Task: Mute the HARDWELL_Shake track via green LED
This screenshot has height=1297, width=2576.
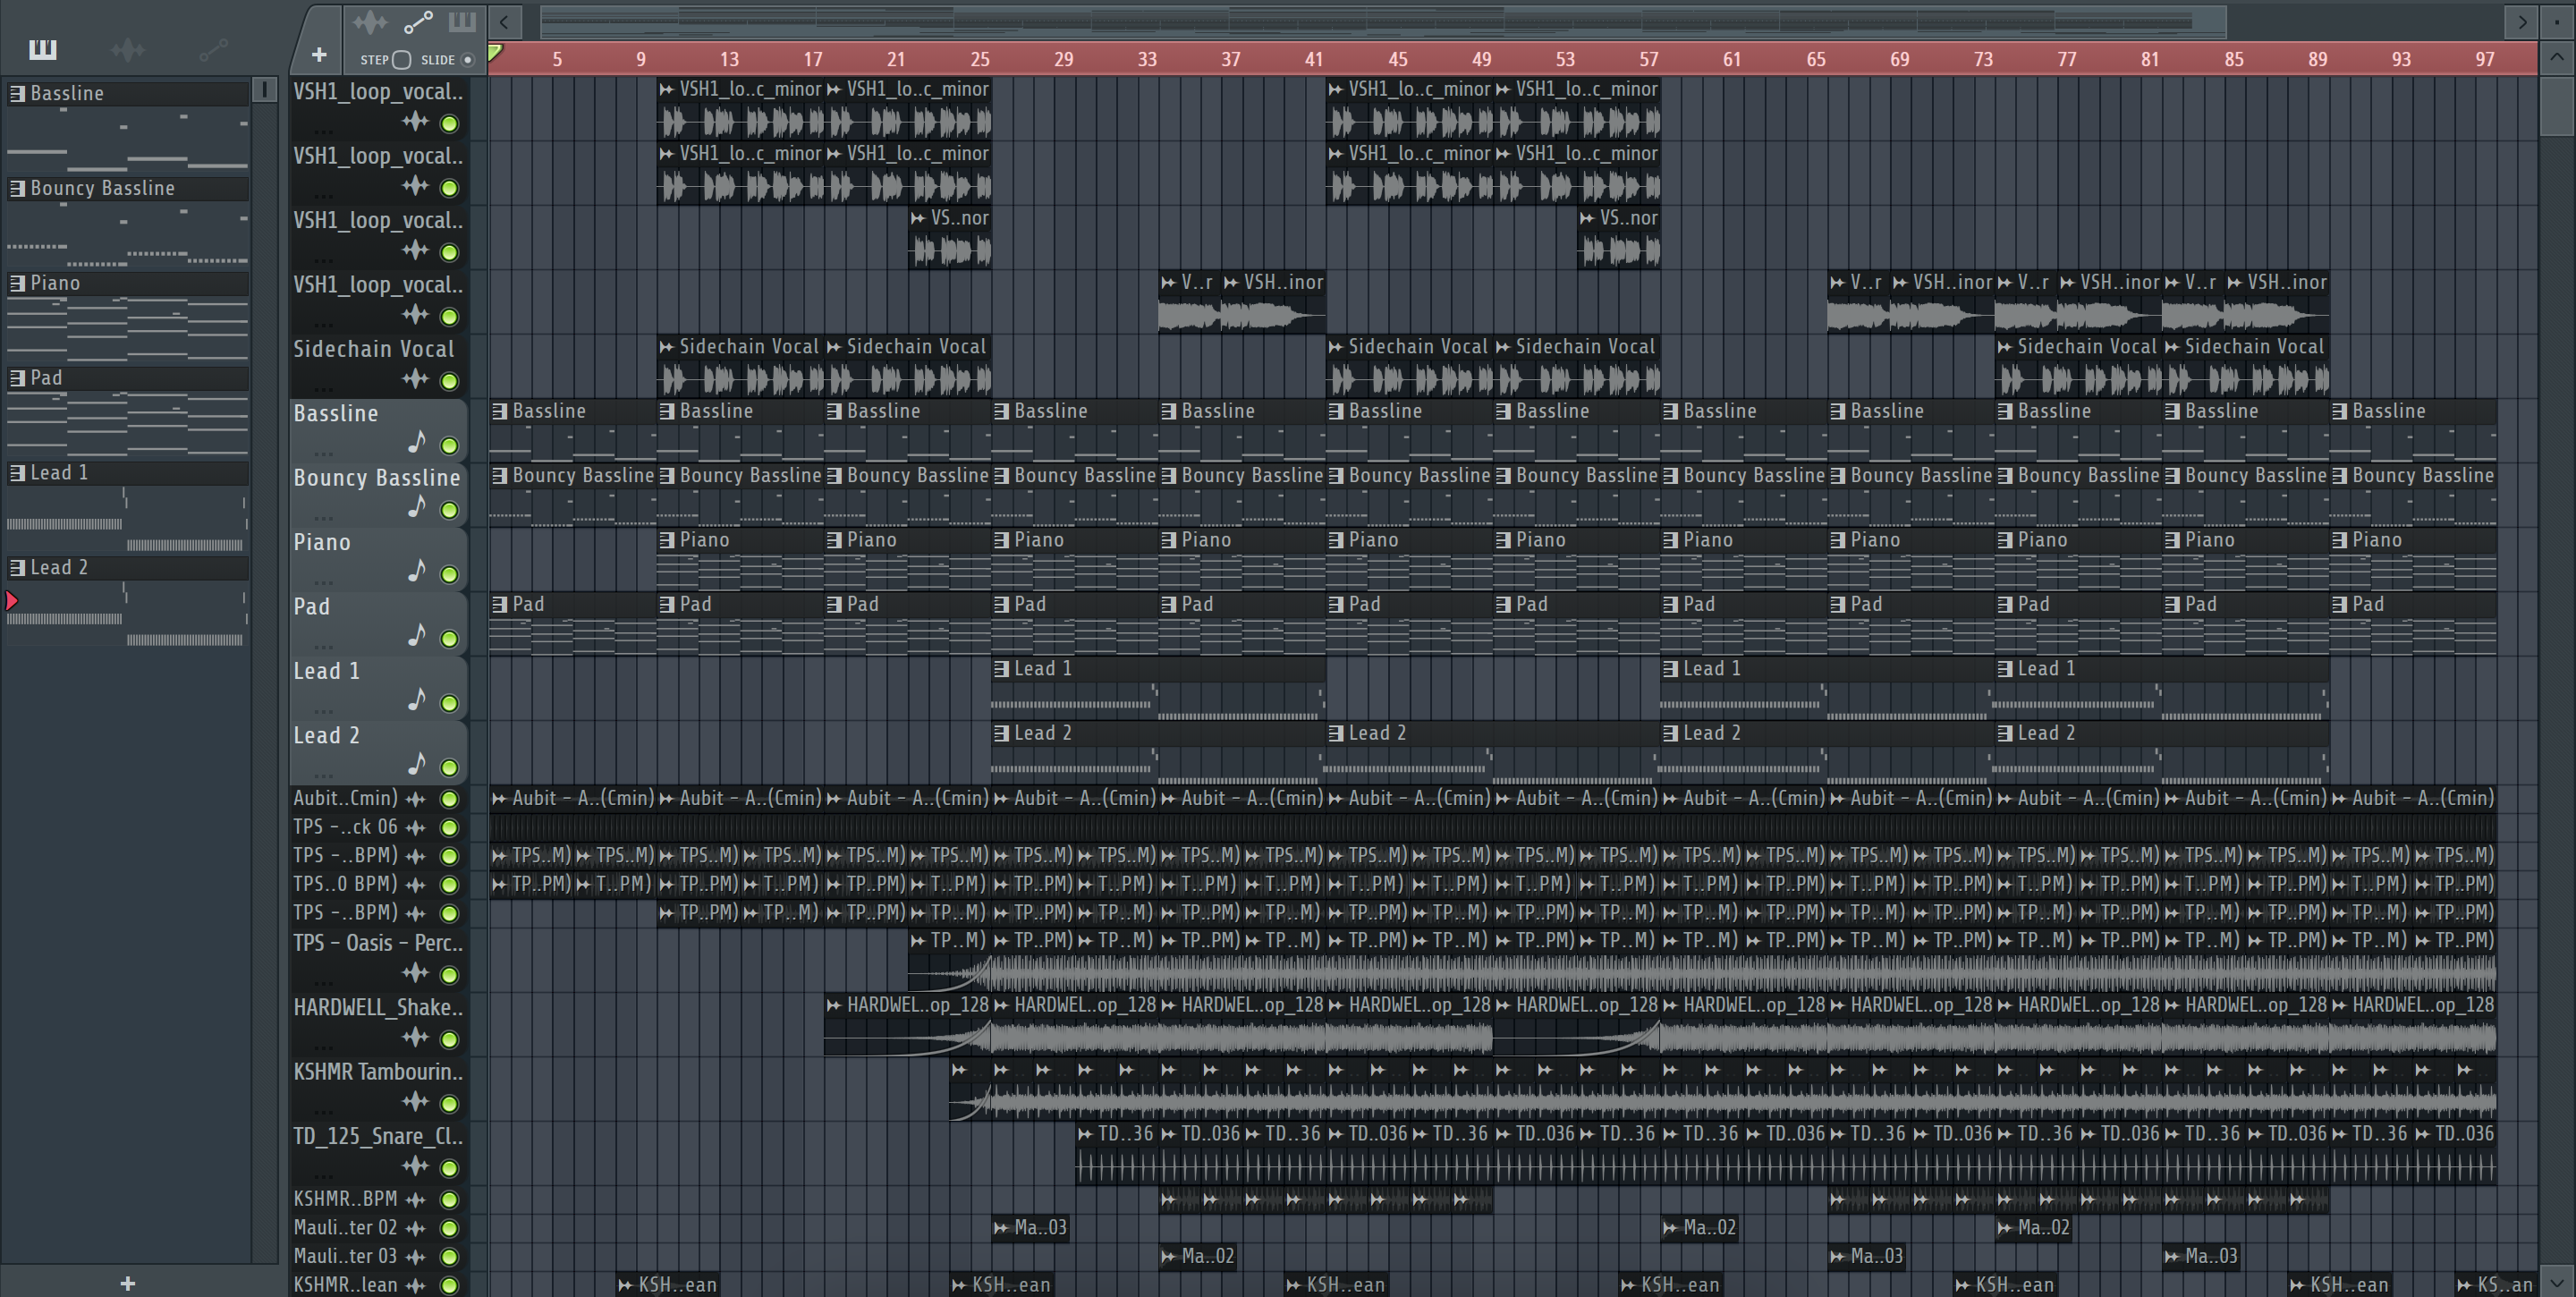Action: click(x=450, y=1040)
